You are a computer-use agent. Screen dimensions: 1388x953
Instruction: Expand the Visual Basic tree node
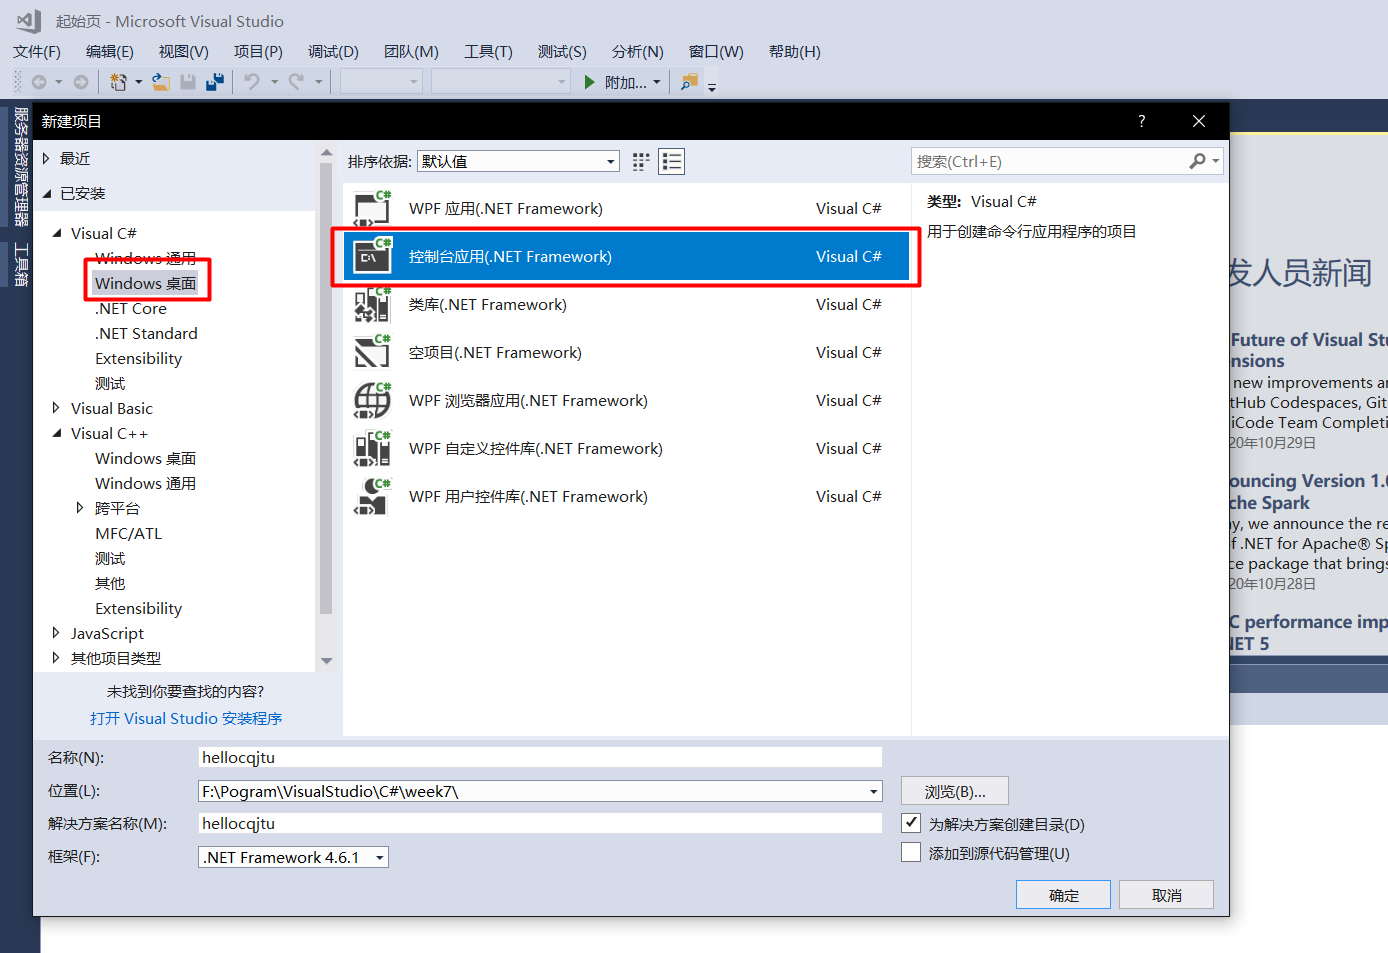(57, 408)
